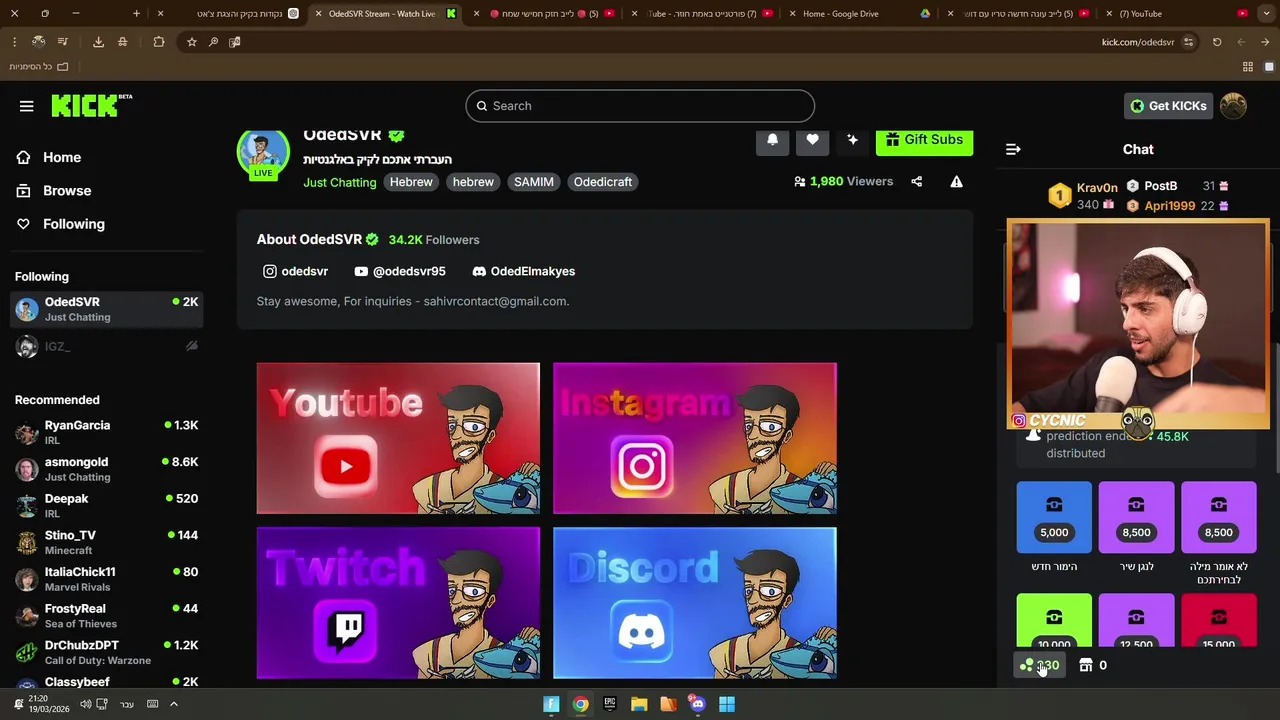This screenshot has height=720, width=1280.
Task: Click the Gift Subs button
Action: tap(924, 140)
